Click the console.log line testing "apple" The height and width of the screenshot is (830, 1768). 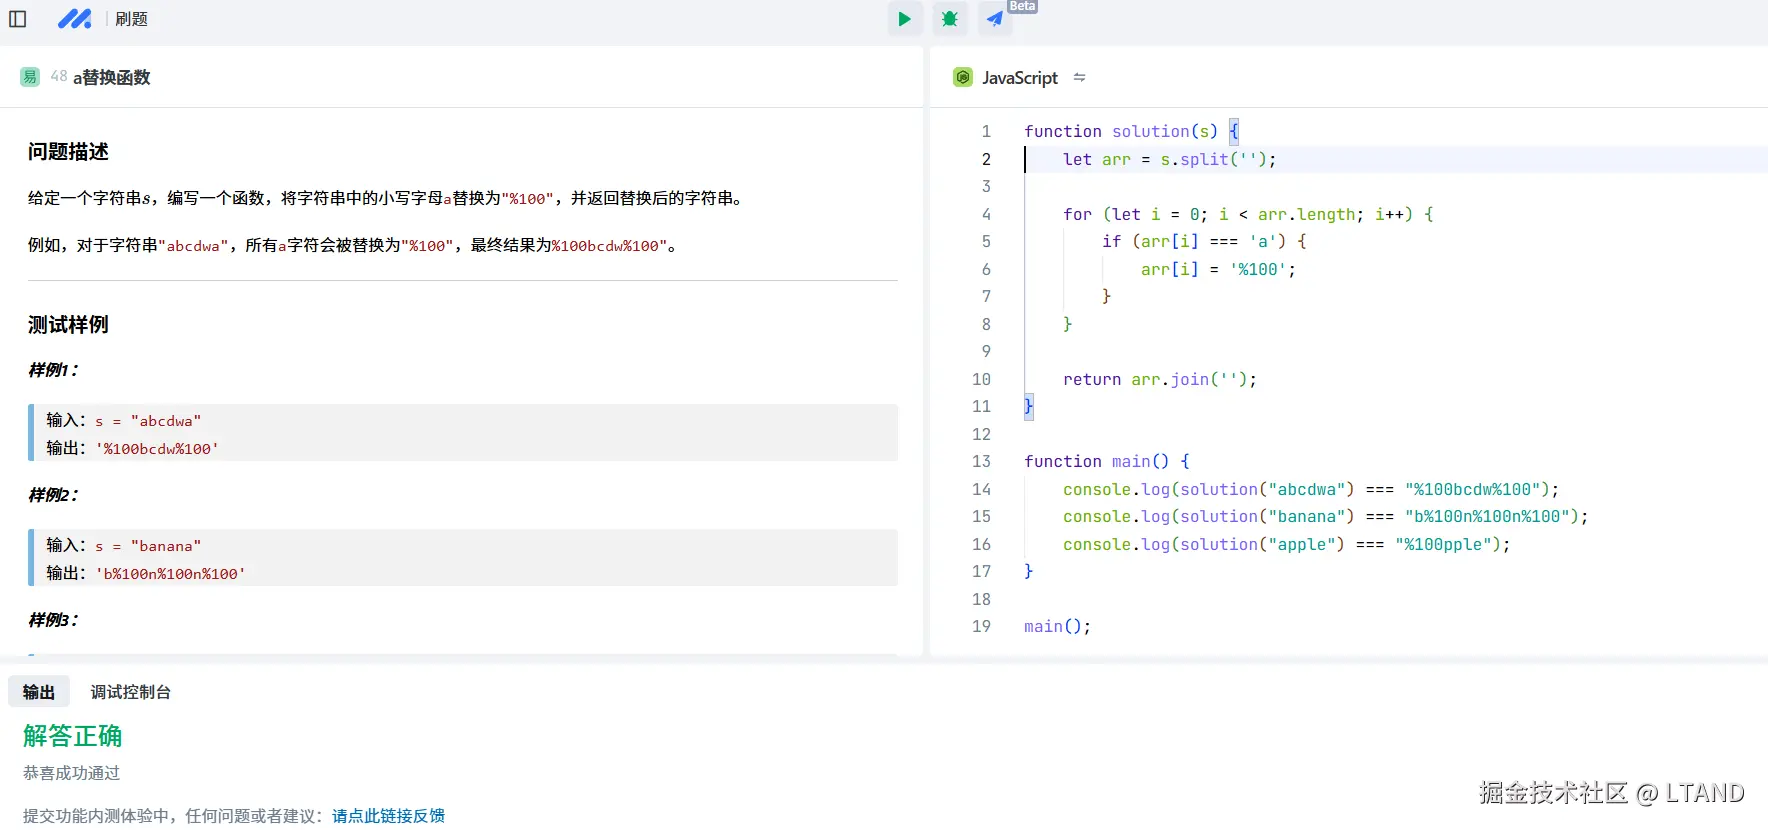click(1286, 544)
